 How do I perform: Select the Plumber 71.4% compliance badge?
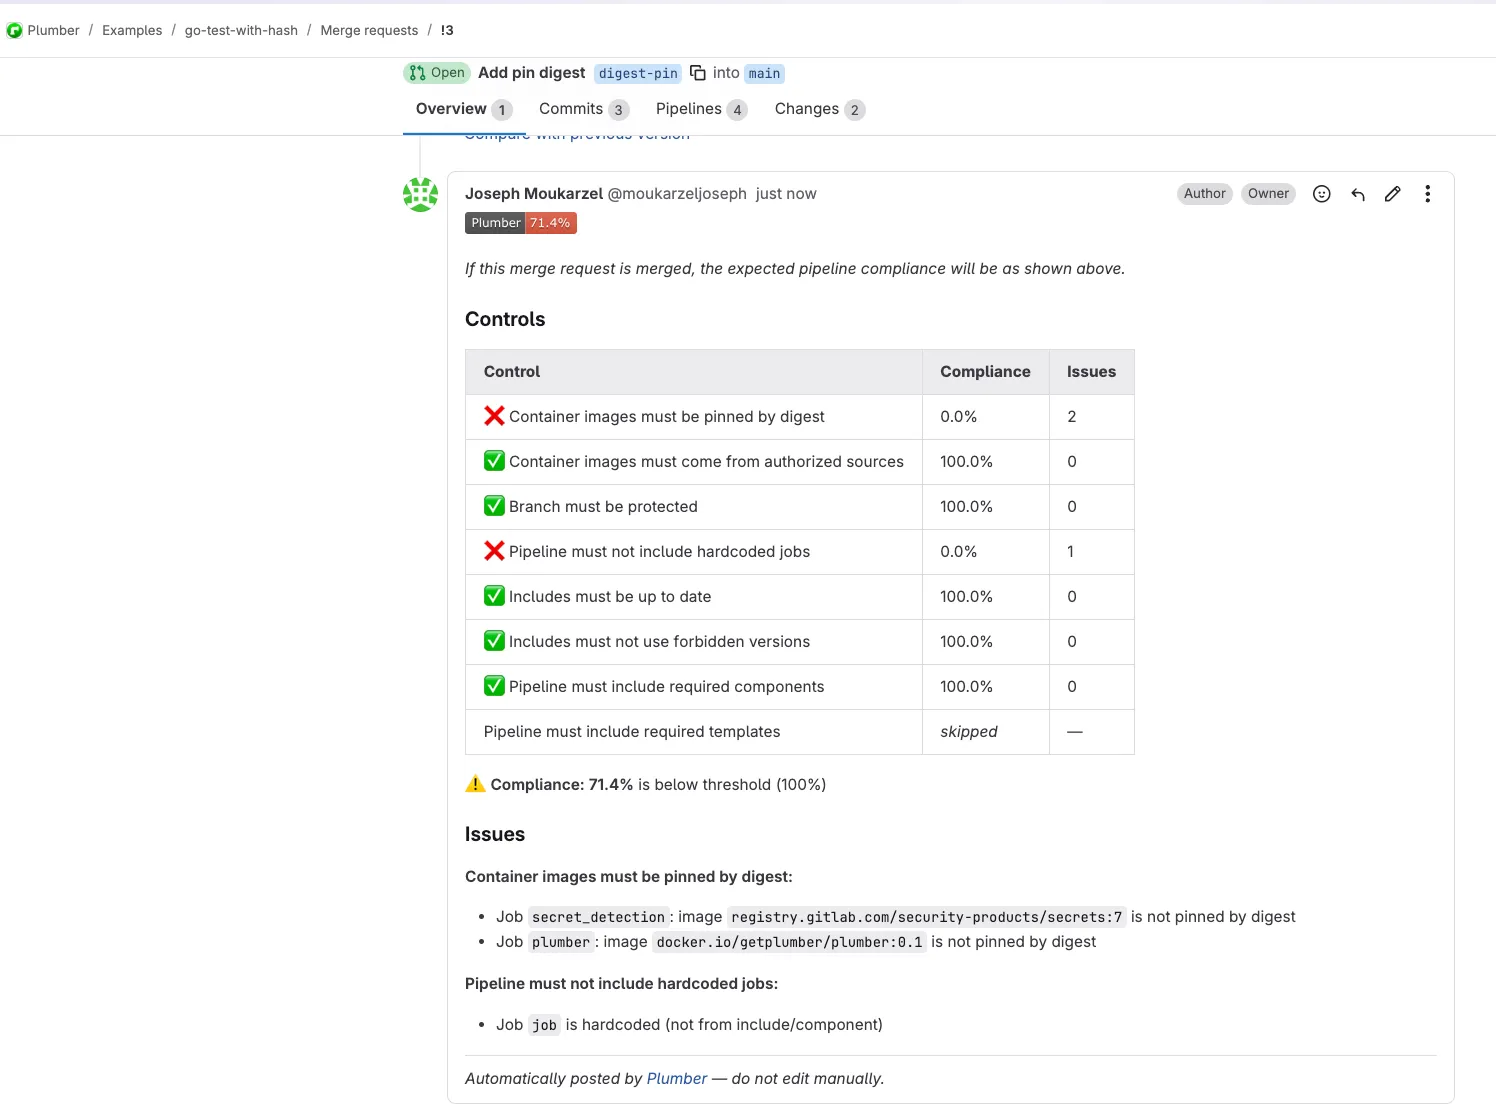[520, 222]
